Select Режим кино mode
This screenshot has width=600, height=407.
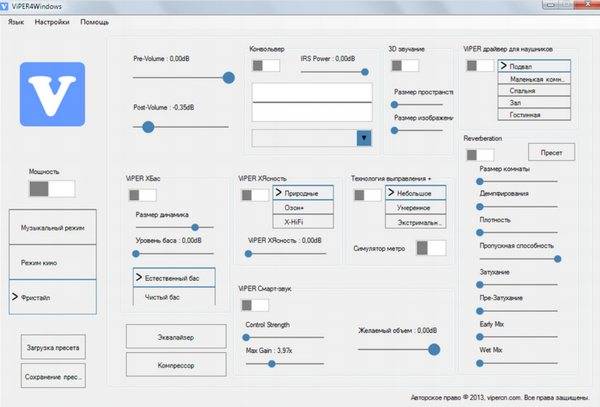[53, 262]
